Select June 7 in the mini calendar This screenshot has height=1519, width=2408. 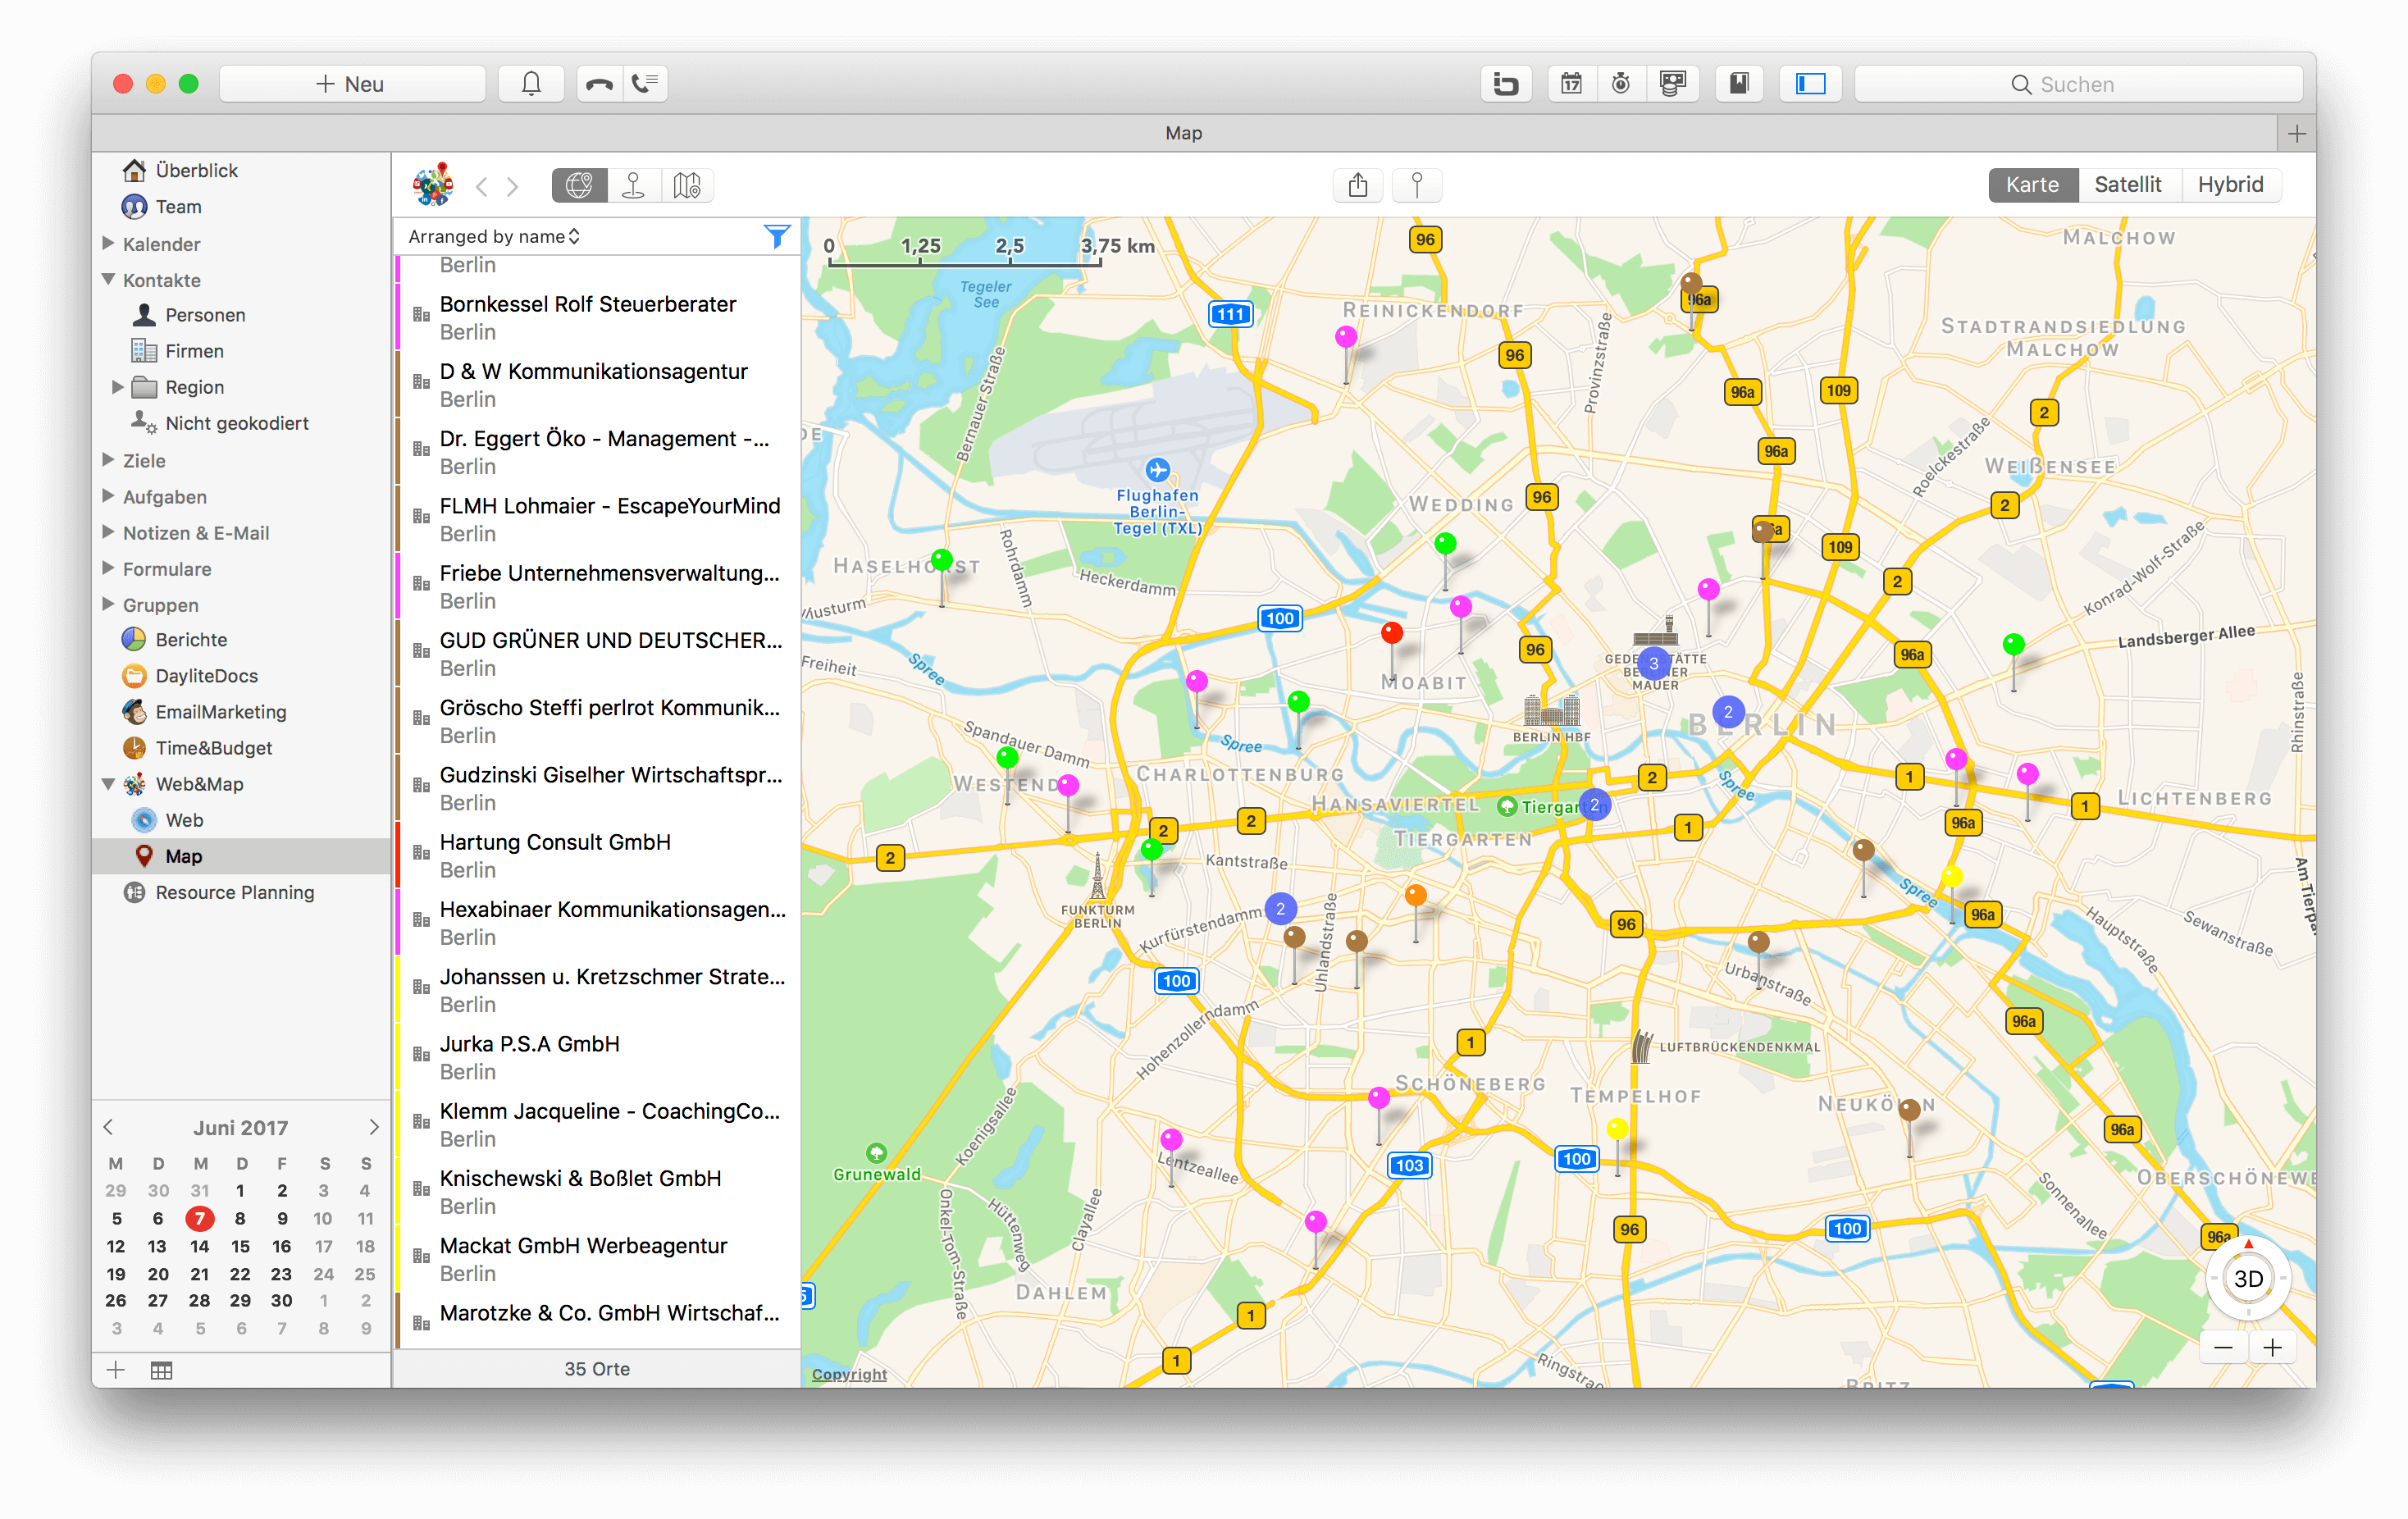199,1218
